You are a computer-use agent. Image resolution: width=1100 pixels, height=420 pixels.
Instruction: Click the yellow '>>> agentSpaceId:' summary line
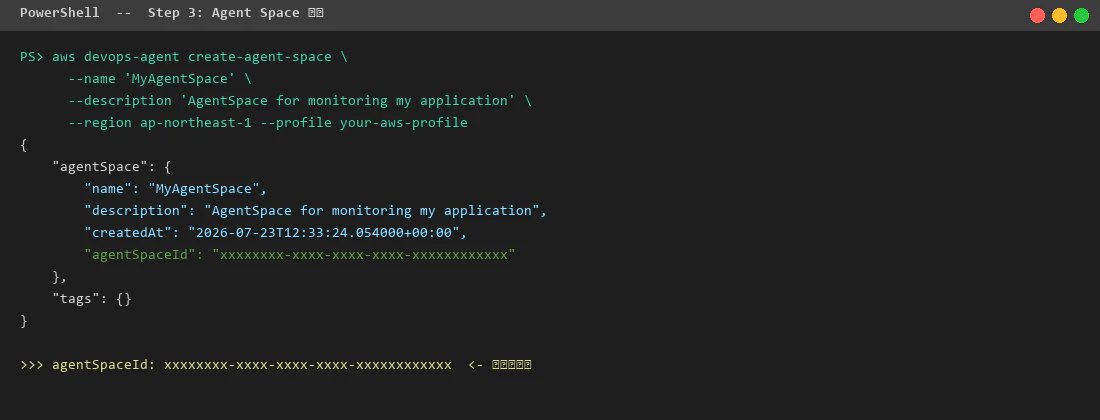point(276,365)
